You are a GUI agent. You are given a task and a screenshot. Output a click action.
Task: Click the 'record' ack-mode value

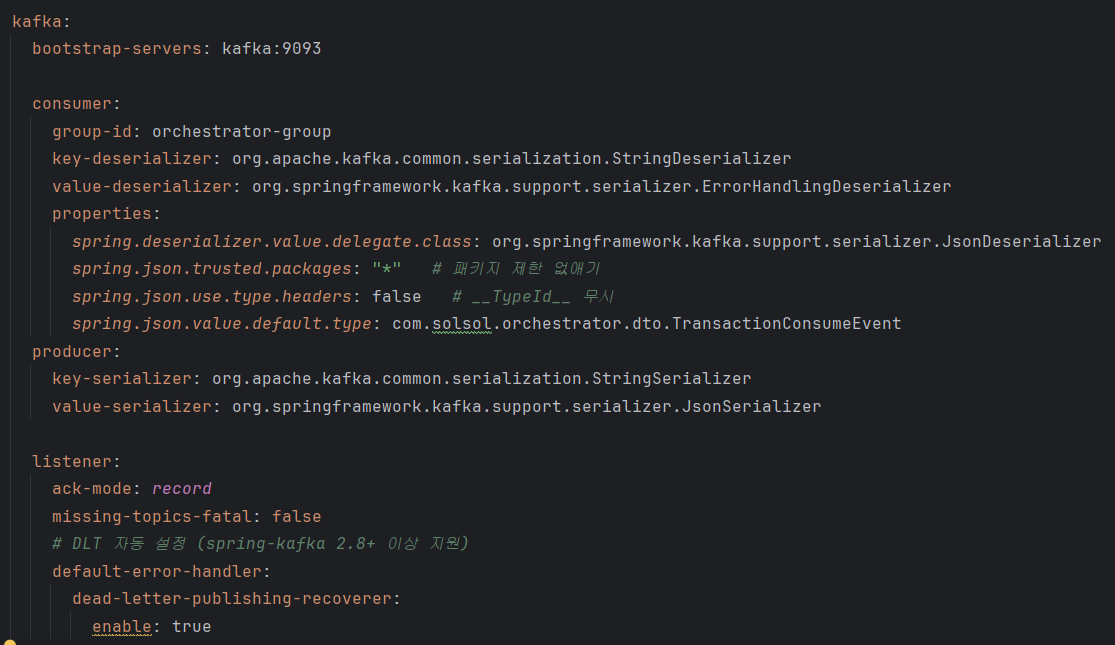coord(181,489)
